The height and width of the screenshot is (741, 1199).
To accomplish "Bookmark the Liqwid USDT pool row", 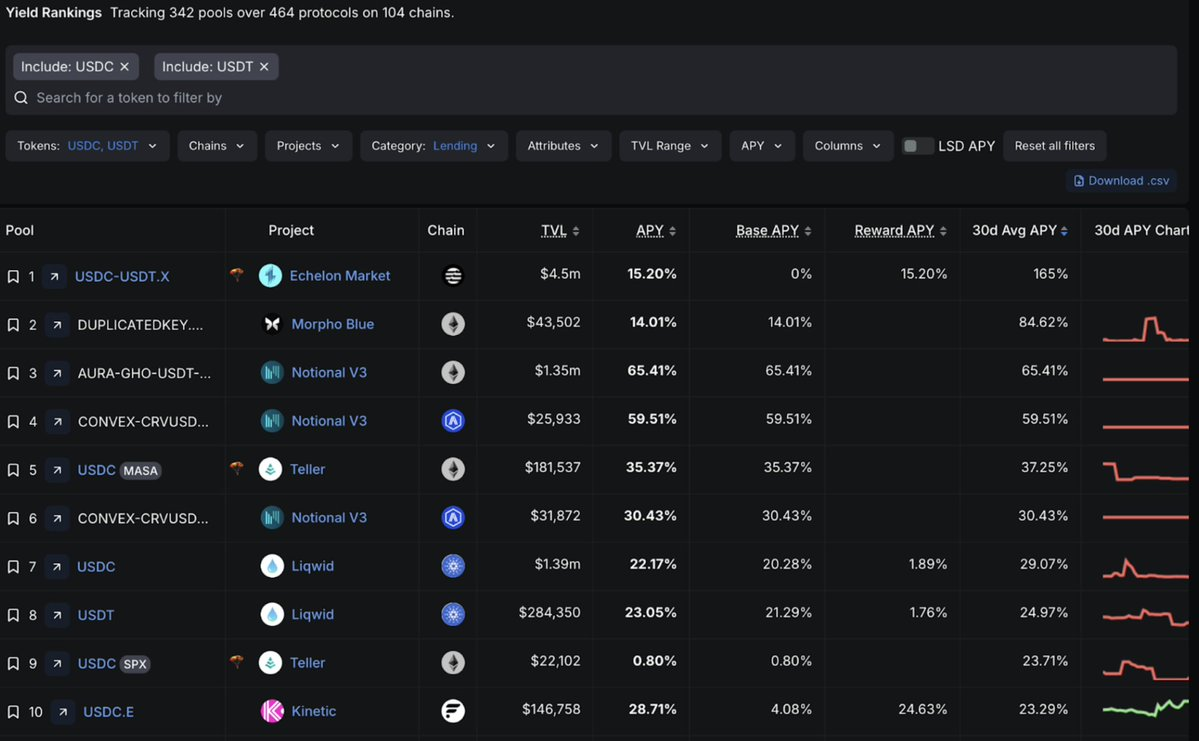I will [13, 615].
